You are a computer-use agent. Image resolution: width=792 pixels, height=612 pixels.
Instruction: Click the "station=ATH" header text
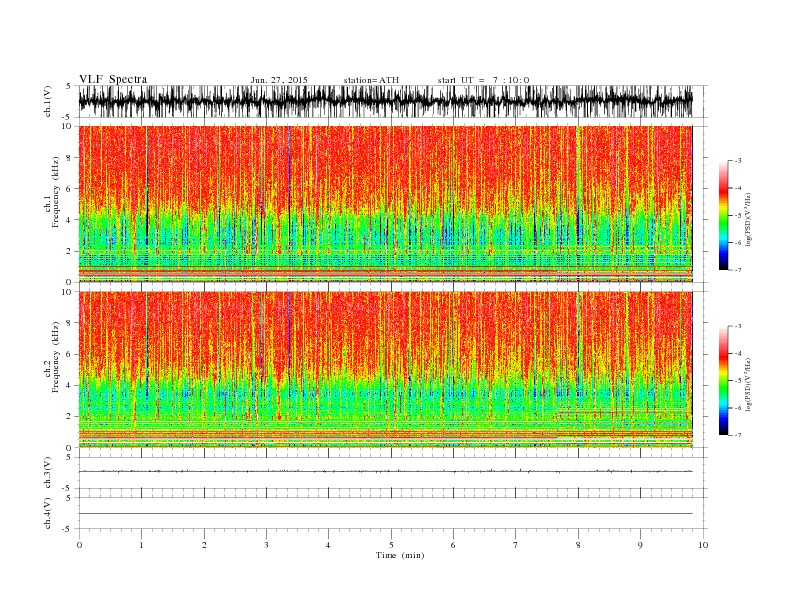coord(371,80)
